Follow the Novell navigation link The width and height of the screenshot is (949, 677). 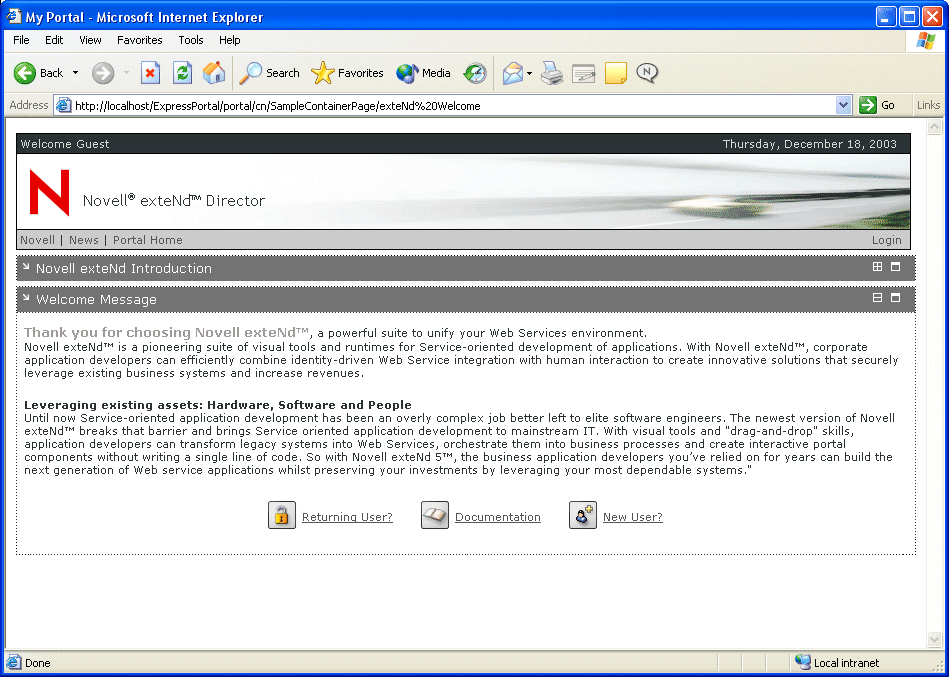coord(38,240)
